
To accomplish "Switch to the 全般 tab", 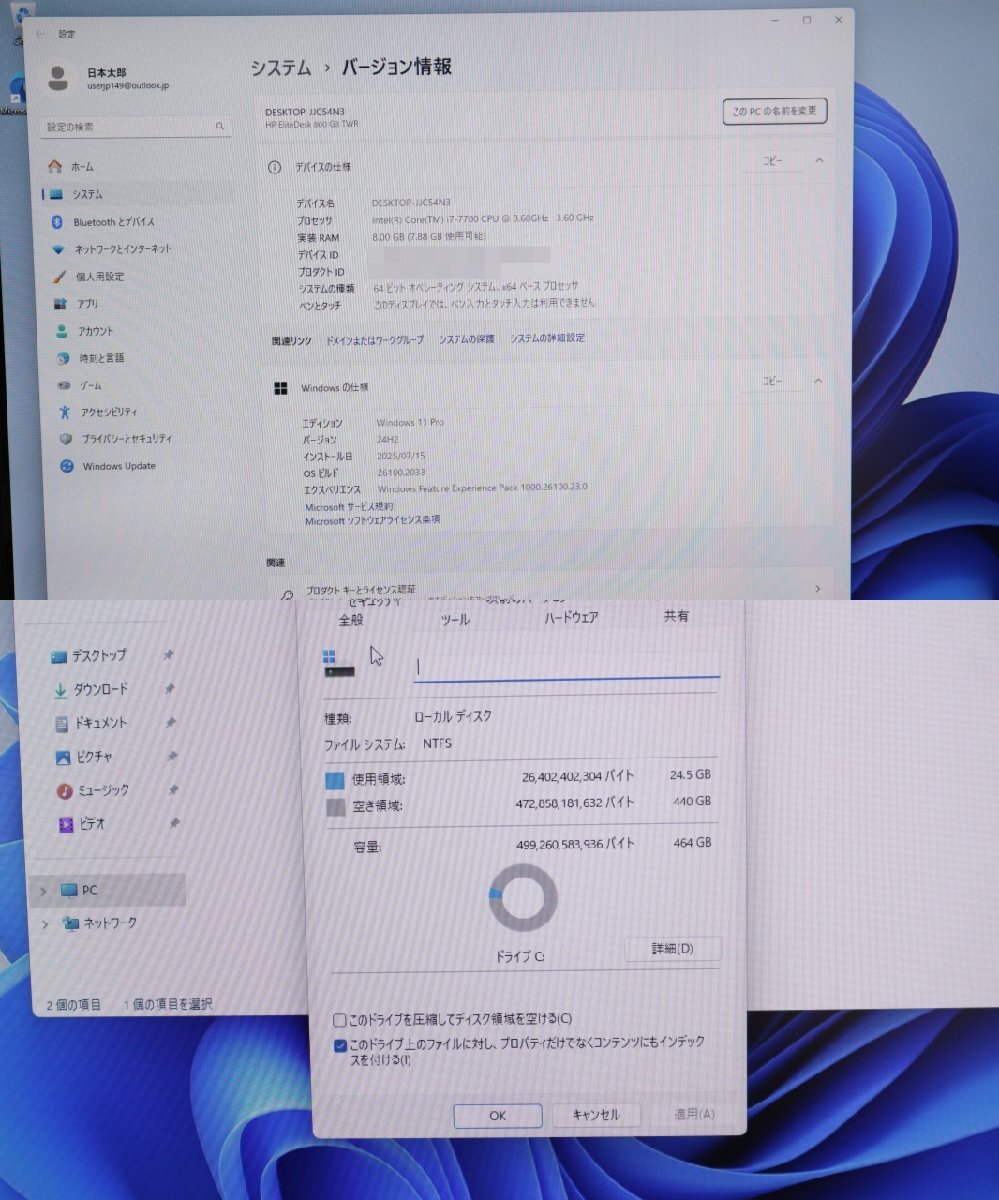I will tap(351, 619).
